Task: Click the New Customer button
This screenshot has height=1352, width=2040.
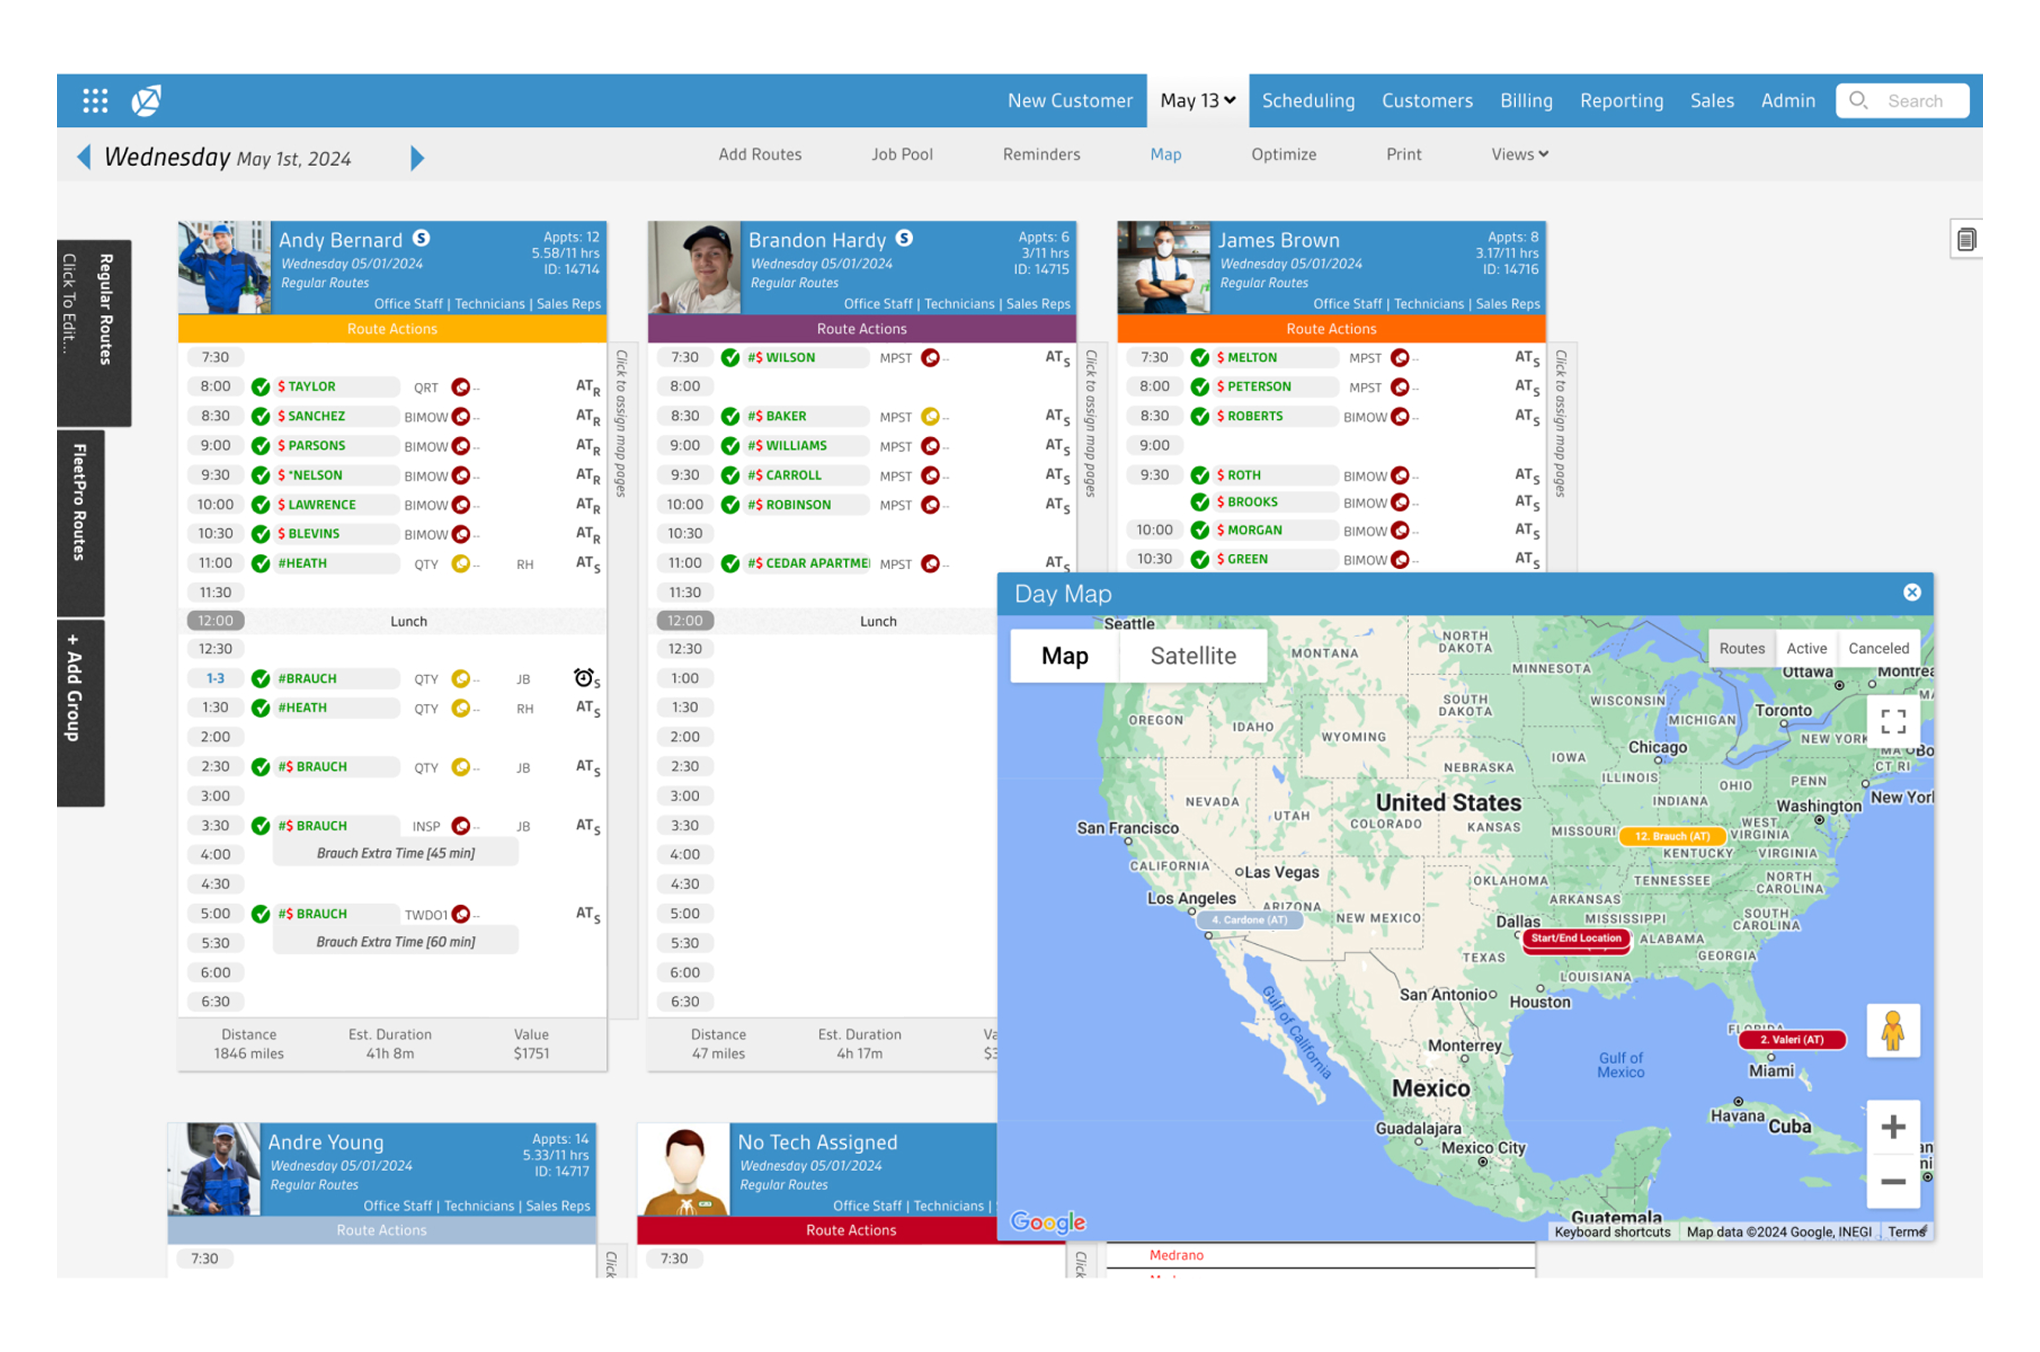Action: pos(1069,101)
